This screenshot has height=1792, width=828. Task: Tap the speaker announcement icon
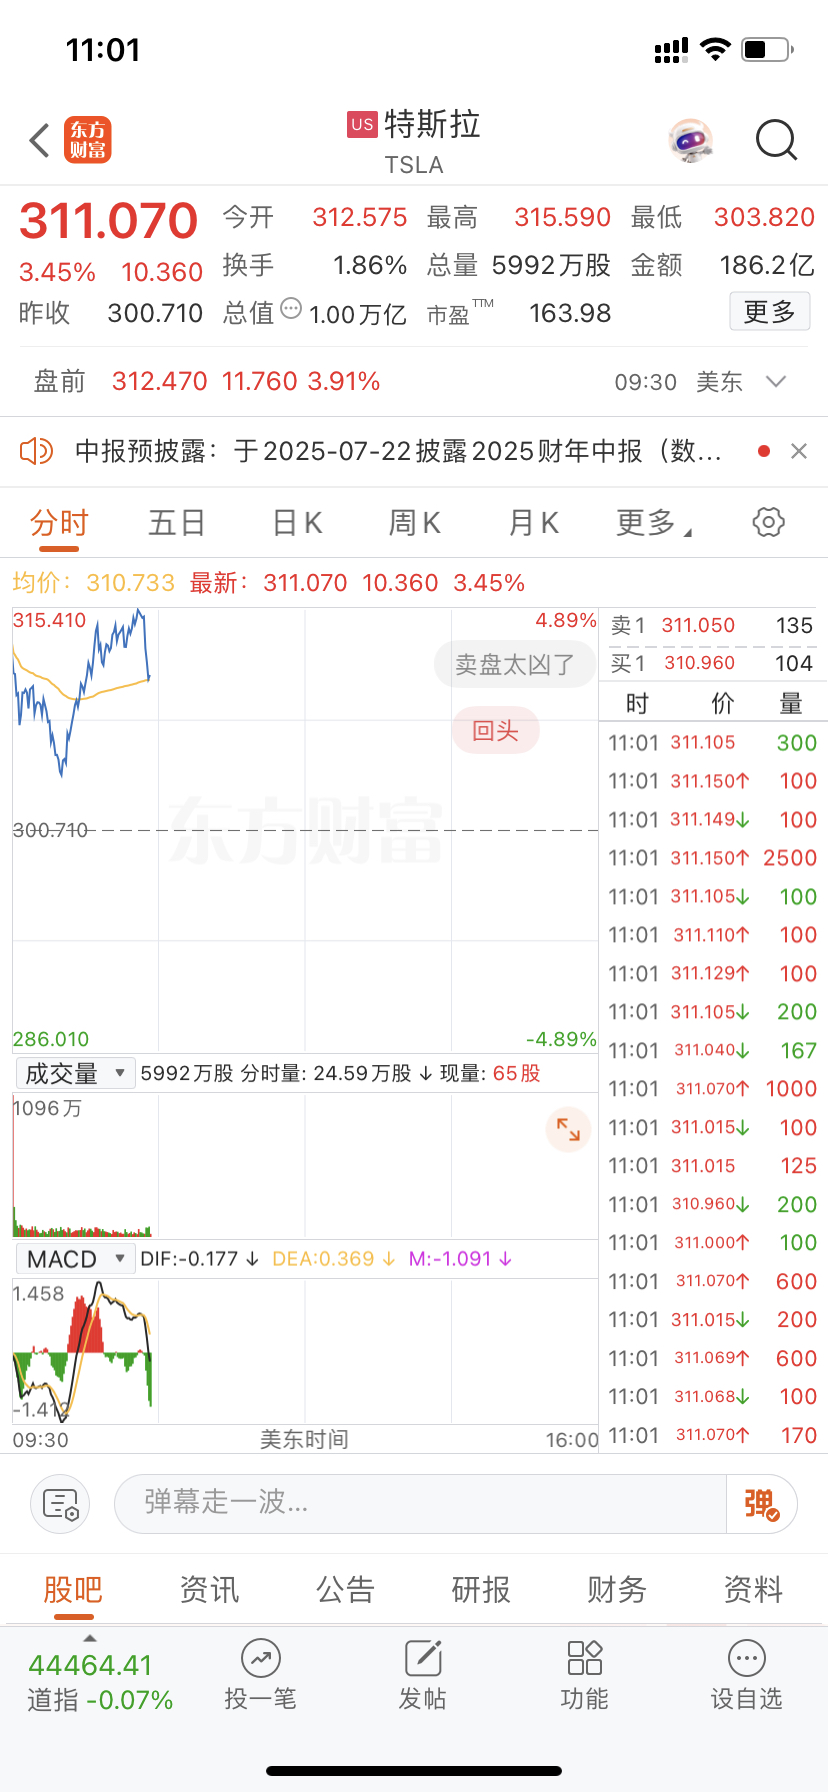pyautogui.click(x=36, y=451)
